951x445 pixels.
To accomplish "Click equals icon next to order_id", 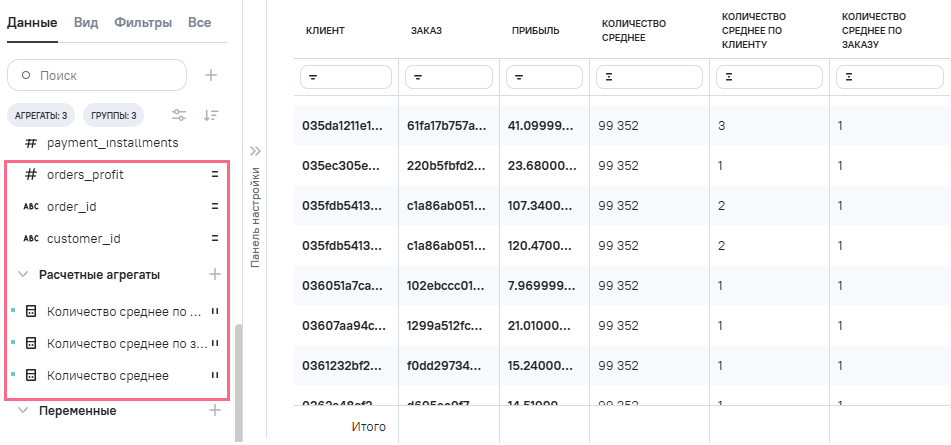I will [x=214, y=207].
